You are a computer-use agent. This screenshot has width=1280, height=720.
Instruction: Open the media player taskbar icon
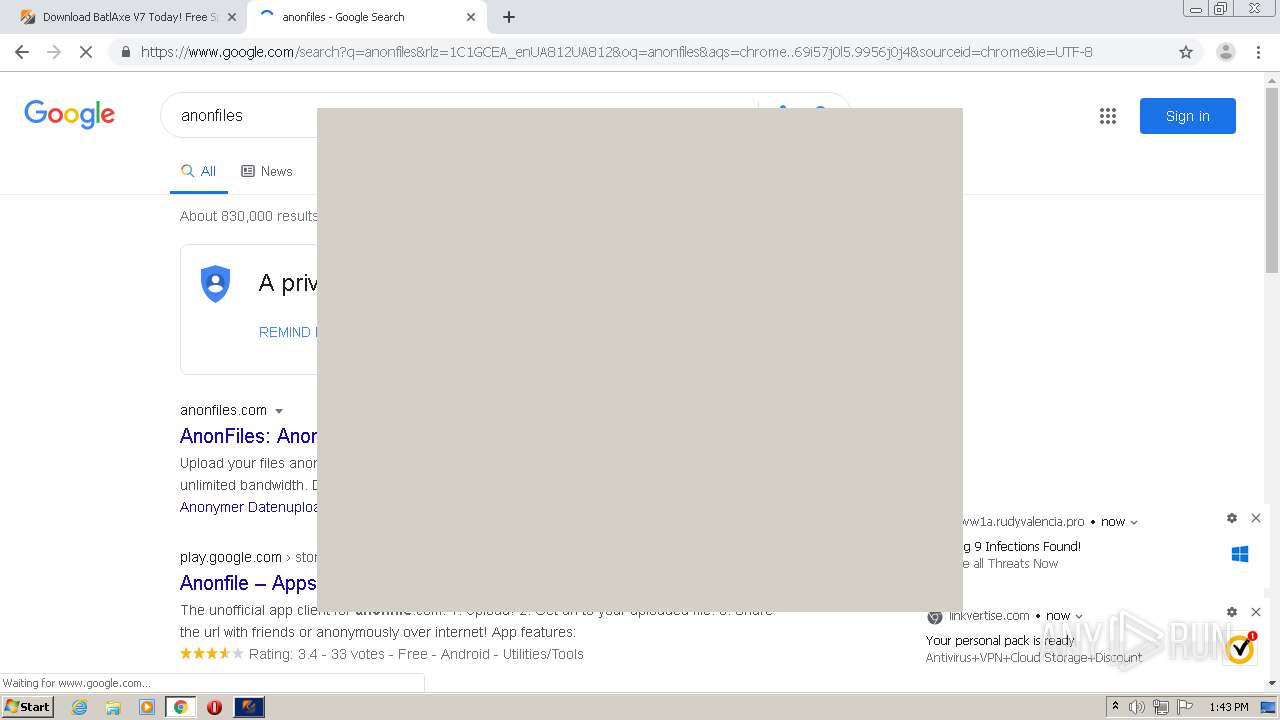click(147, 707)
